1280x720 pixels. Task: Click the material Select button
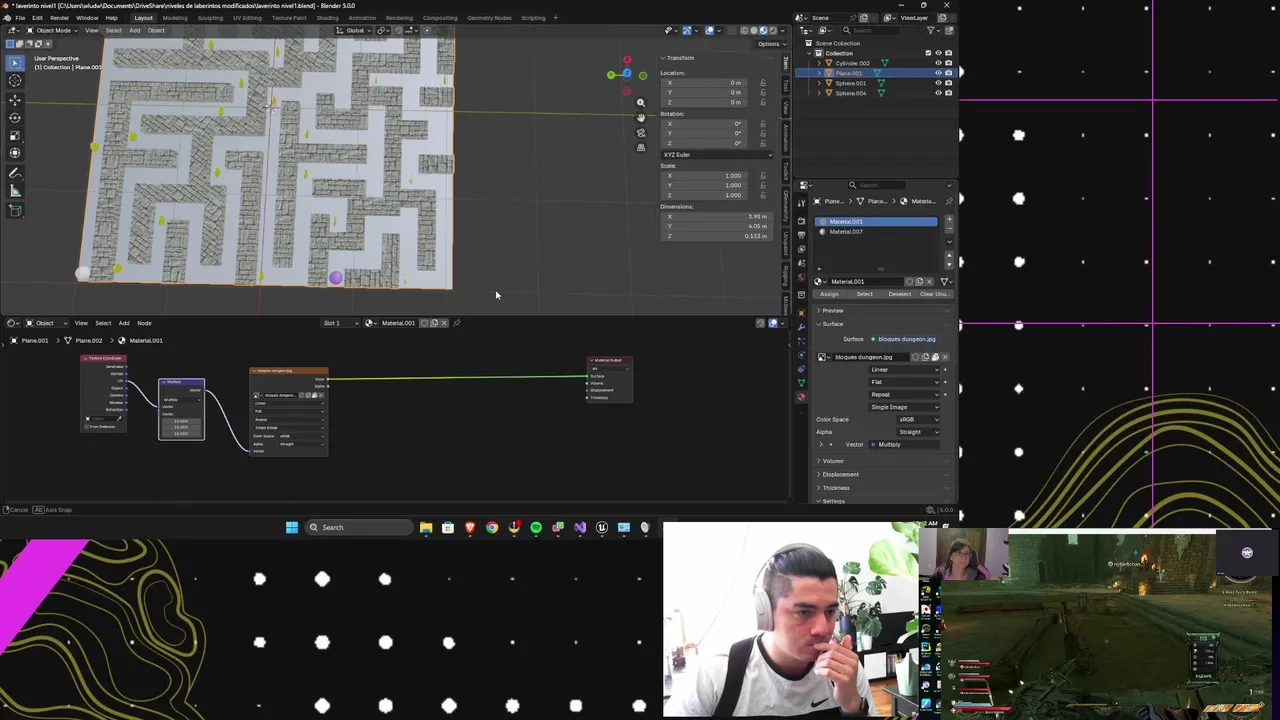(865, 294)
